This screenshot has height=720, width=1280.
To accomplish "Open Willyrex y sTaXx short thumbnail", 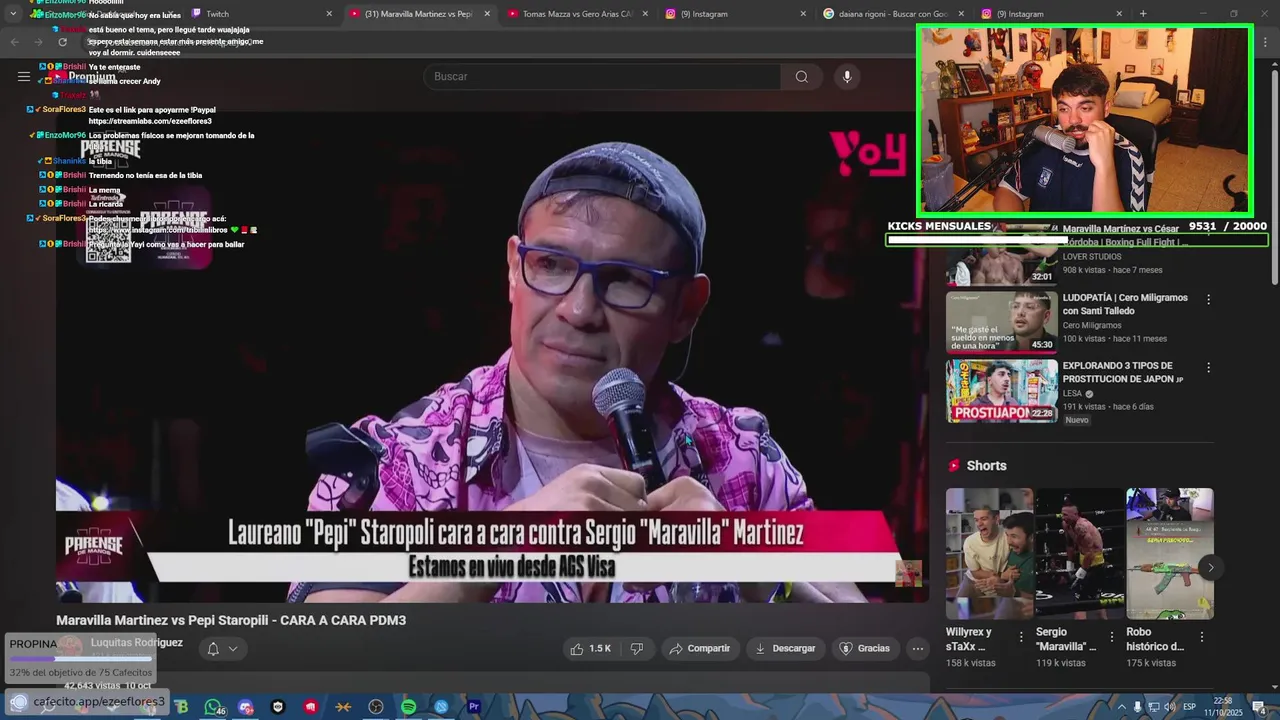I will pyautogui.click(x=989, y=554).
